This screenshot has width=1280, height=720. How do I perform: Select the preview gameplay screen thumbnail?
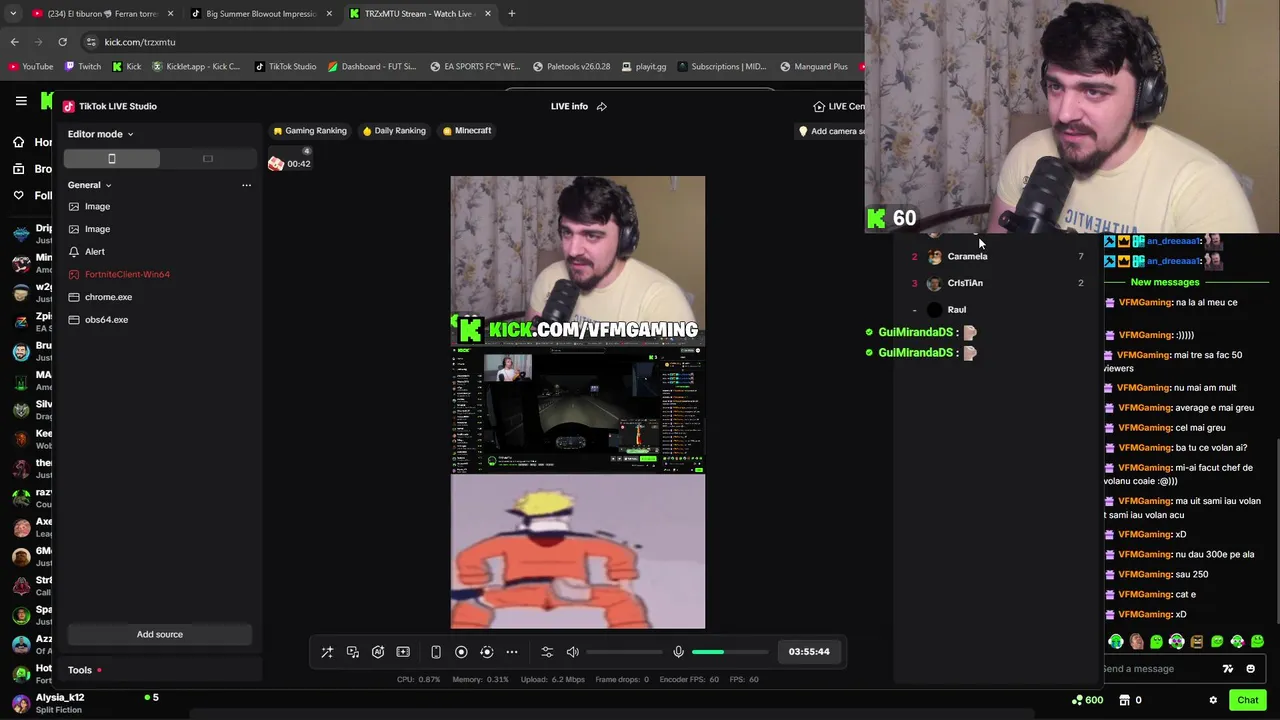click(578, 410)
